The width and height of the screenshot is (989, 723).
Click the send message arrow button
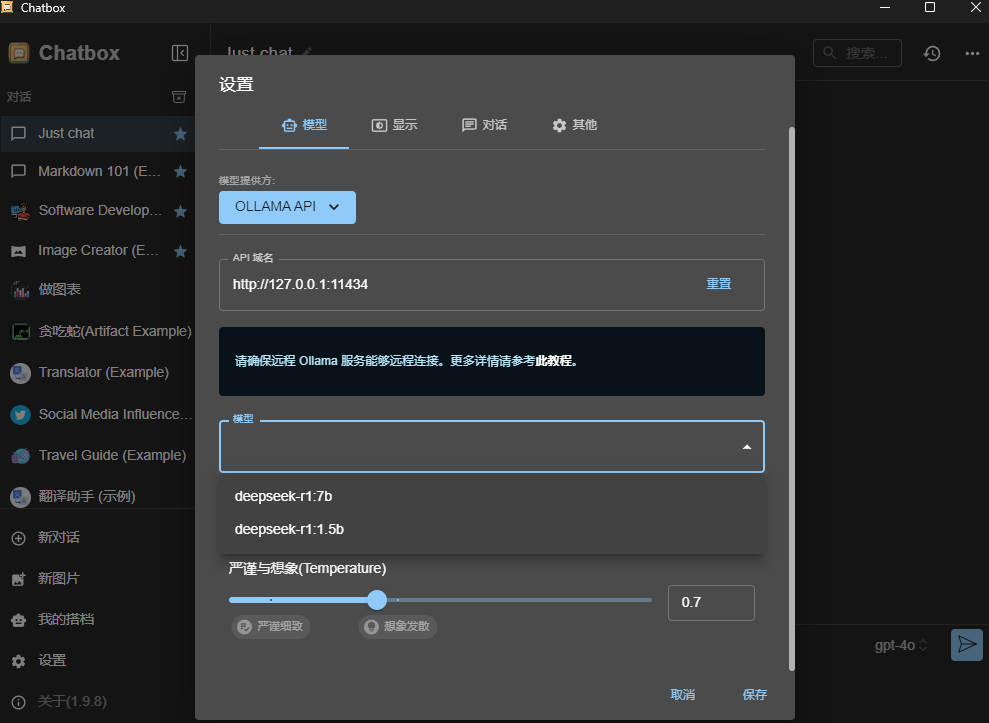tap(967, 645)
